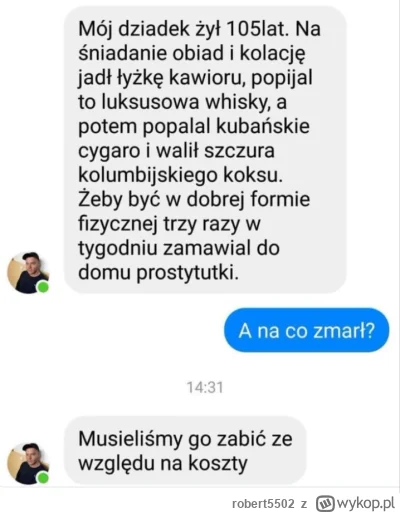Open the wykop.pl site name link

[367, 503]
